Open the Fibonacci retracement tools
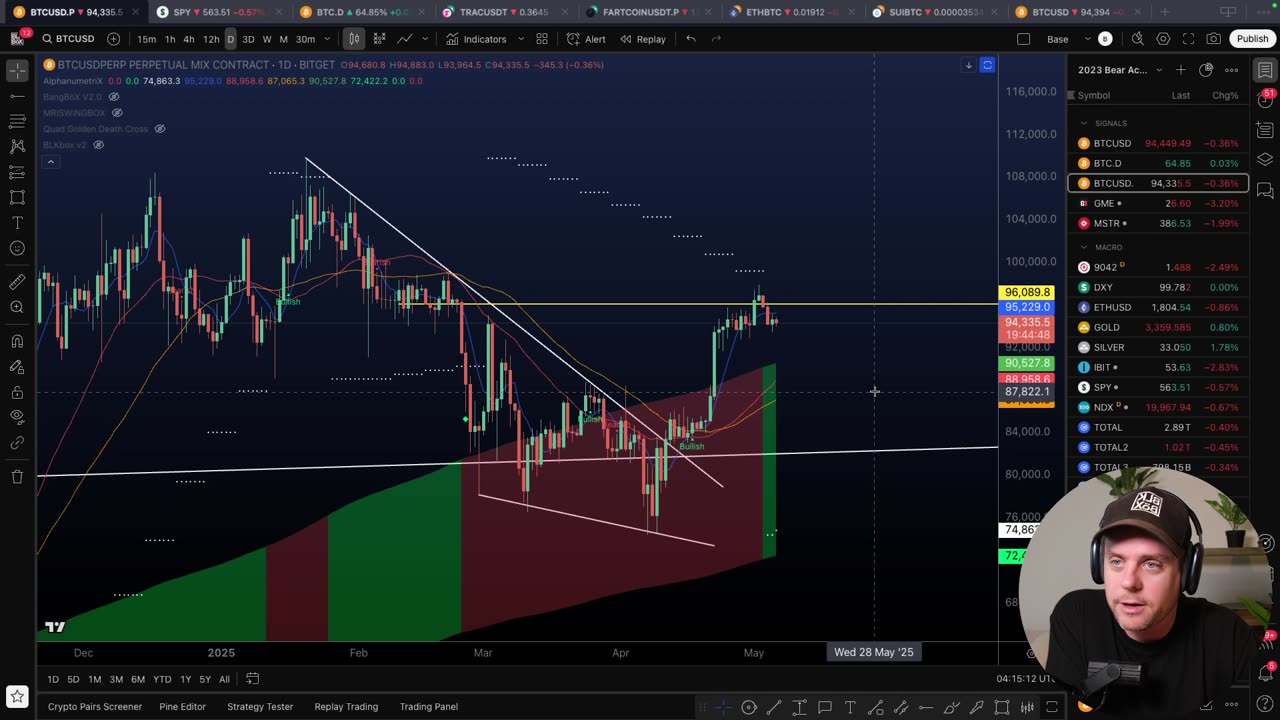Image resolution: width=1280 pixels, height=720 pixels. 17,121
